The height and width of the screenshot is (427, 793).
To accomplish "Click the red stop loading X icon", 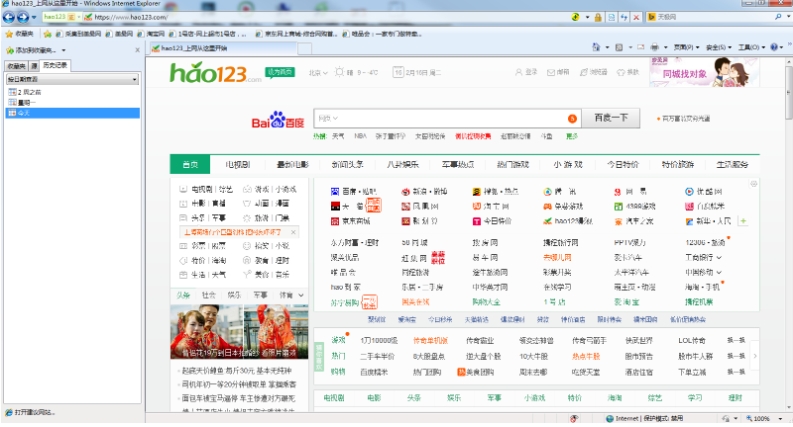I will pyautogui.click(x=636, y=17).
